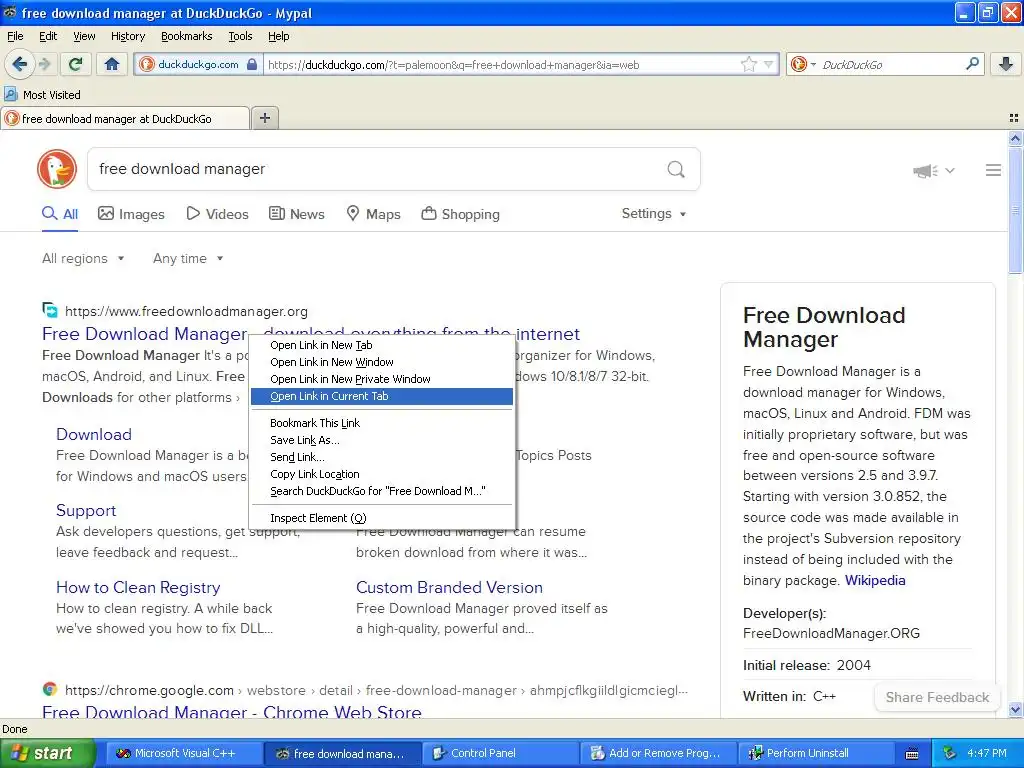Open the Tools menu

(x=240, y=36)
